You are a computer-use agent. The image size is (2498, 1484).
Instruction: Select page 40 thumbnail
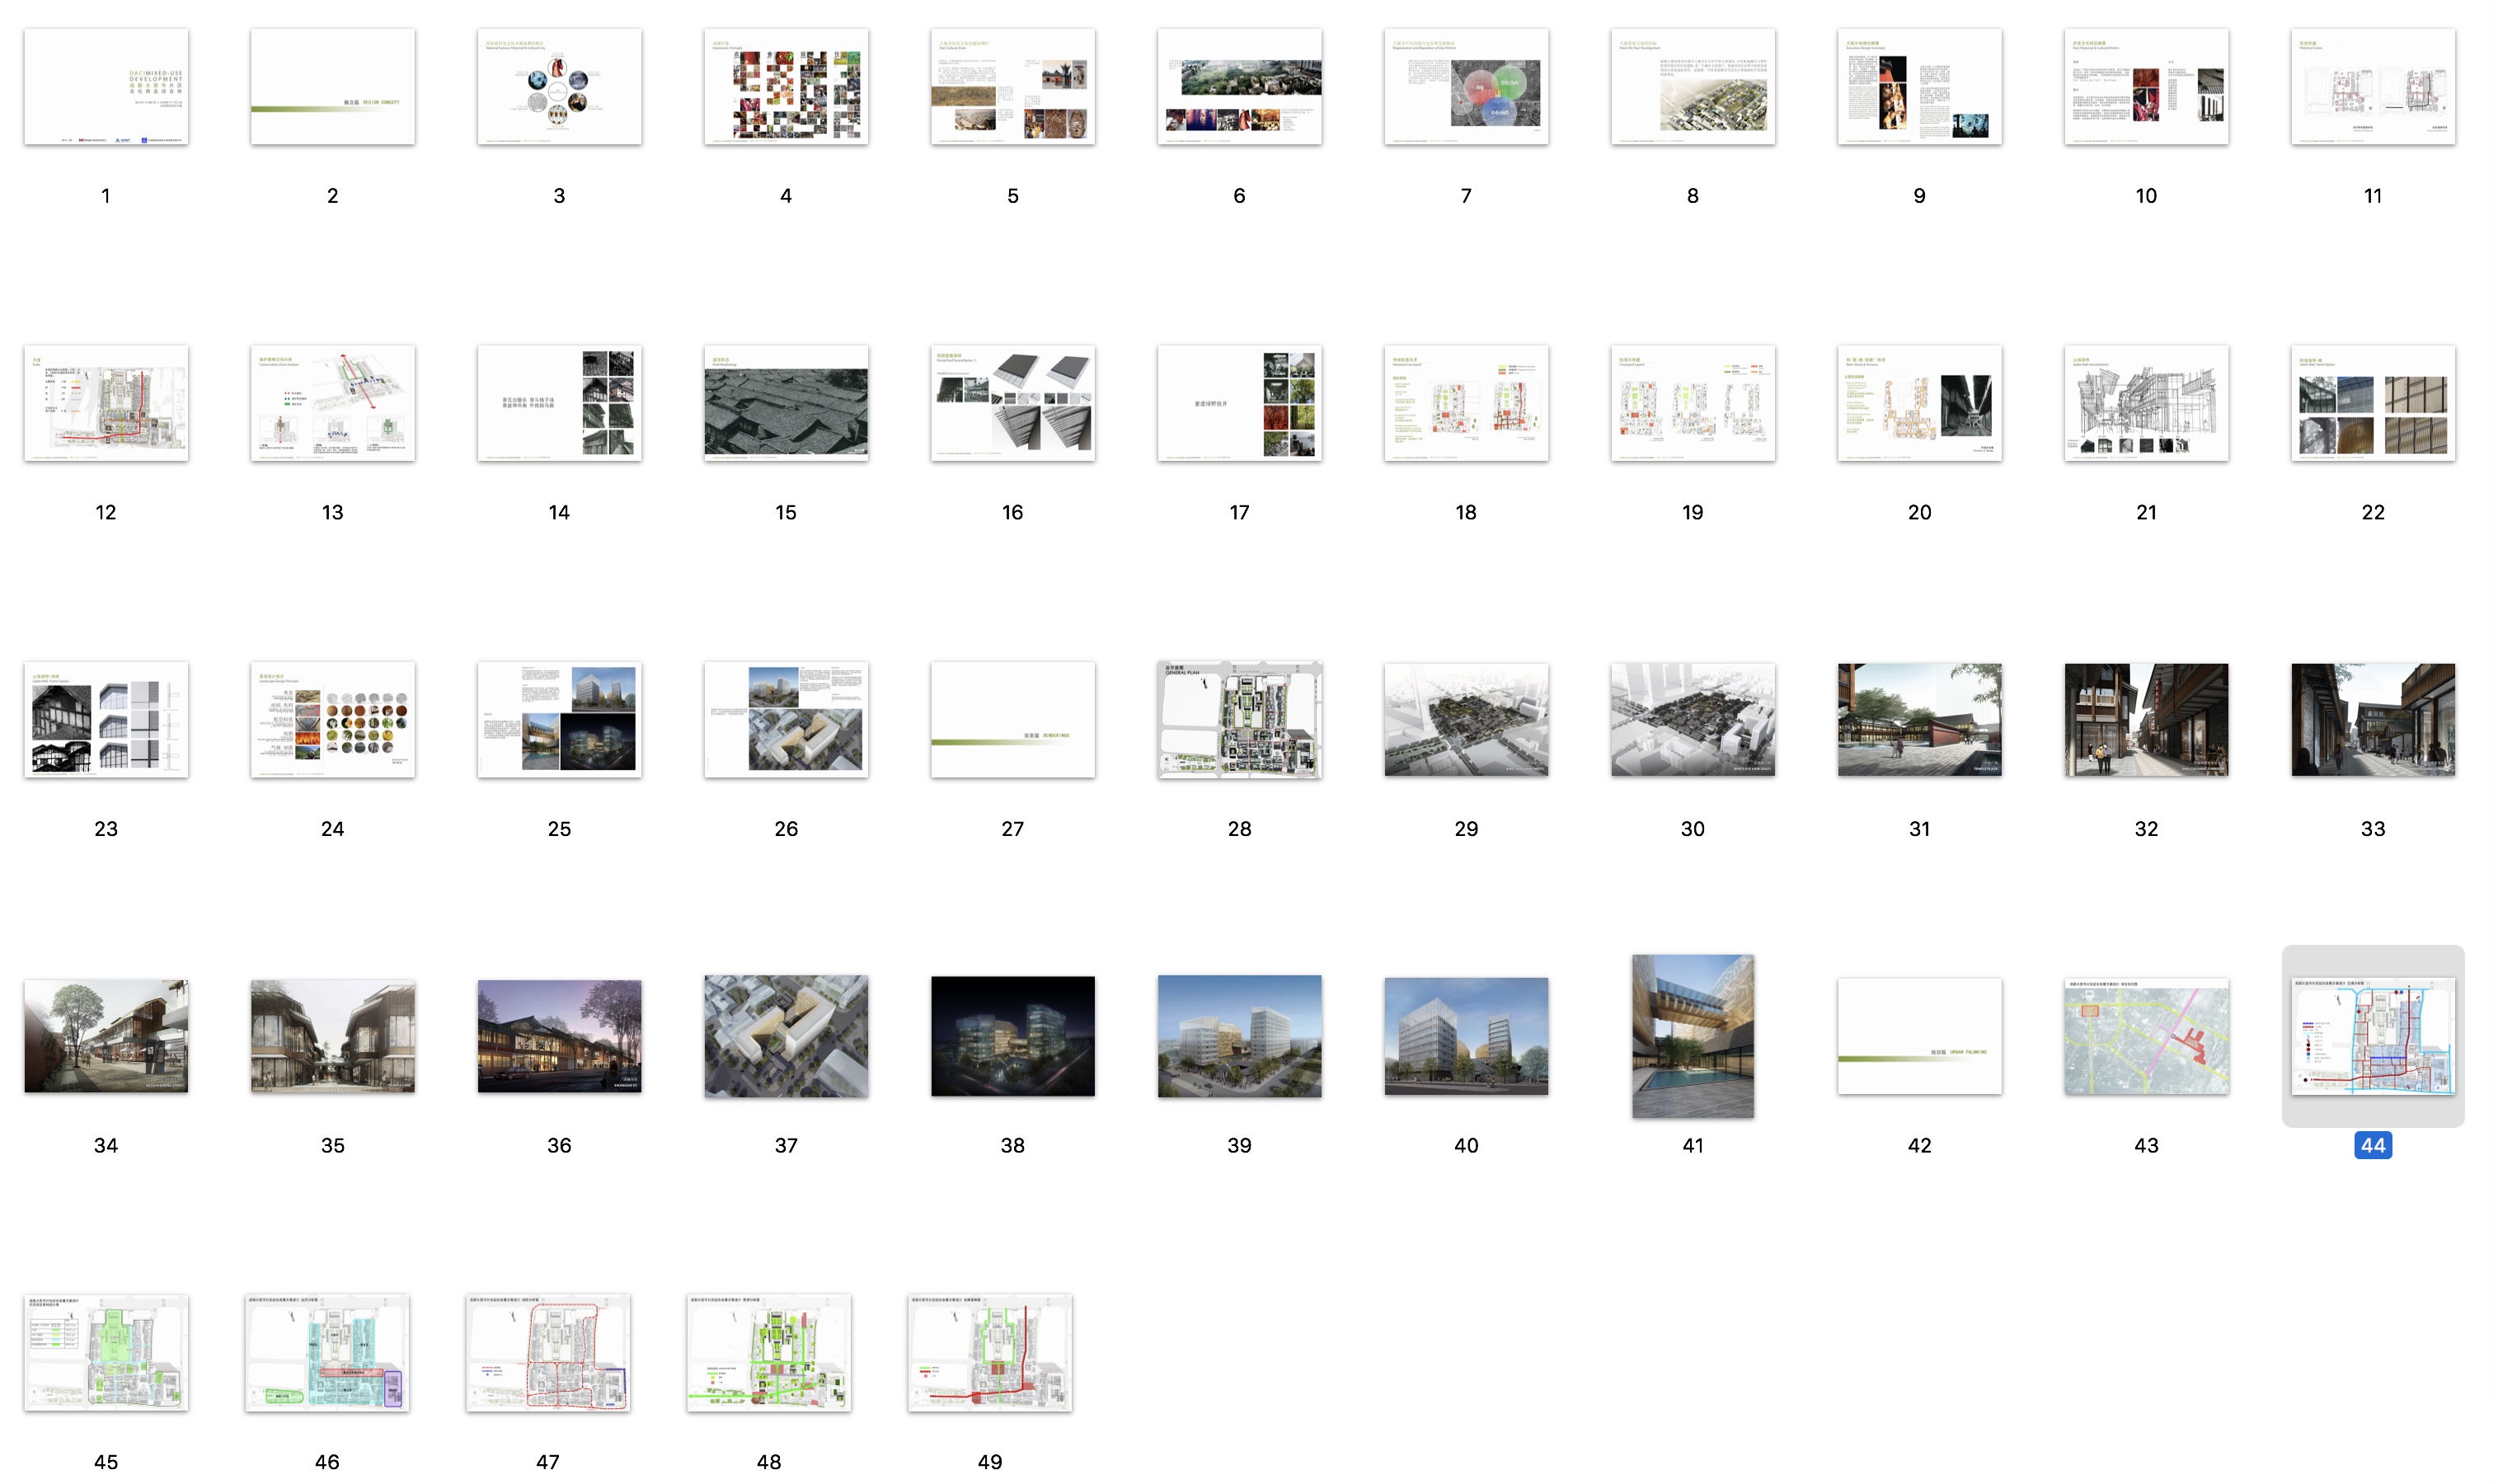[x=1466, y=1036]
